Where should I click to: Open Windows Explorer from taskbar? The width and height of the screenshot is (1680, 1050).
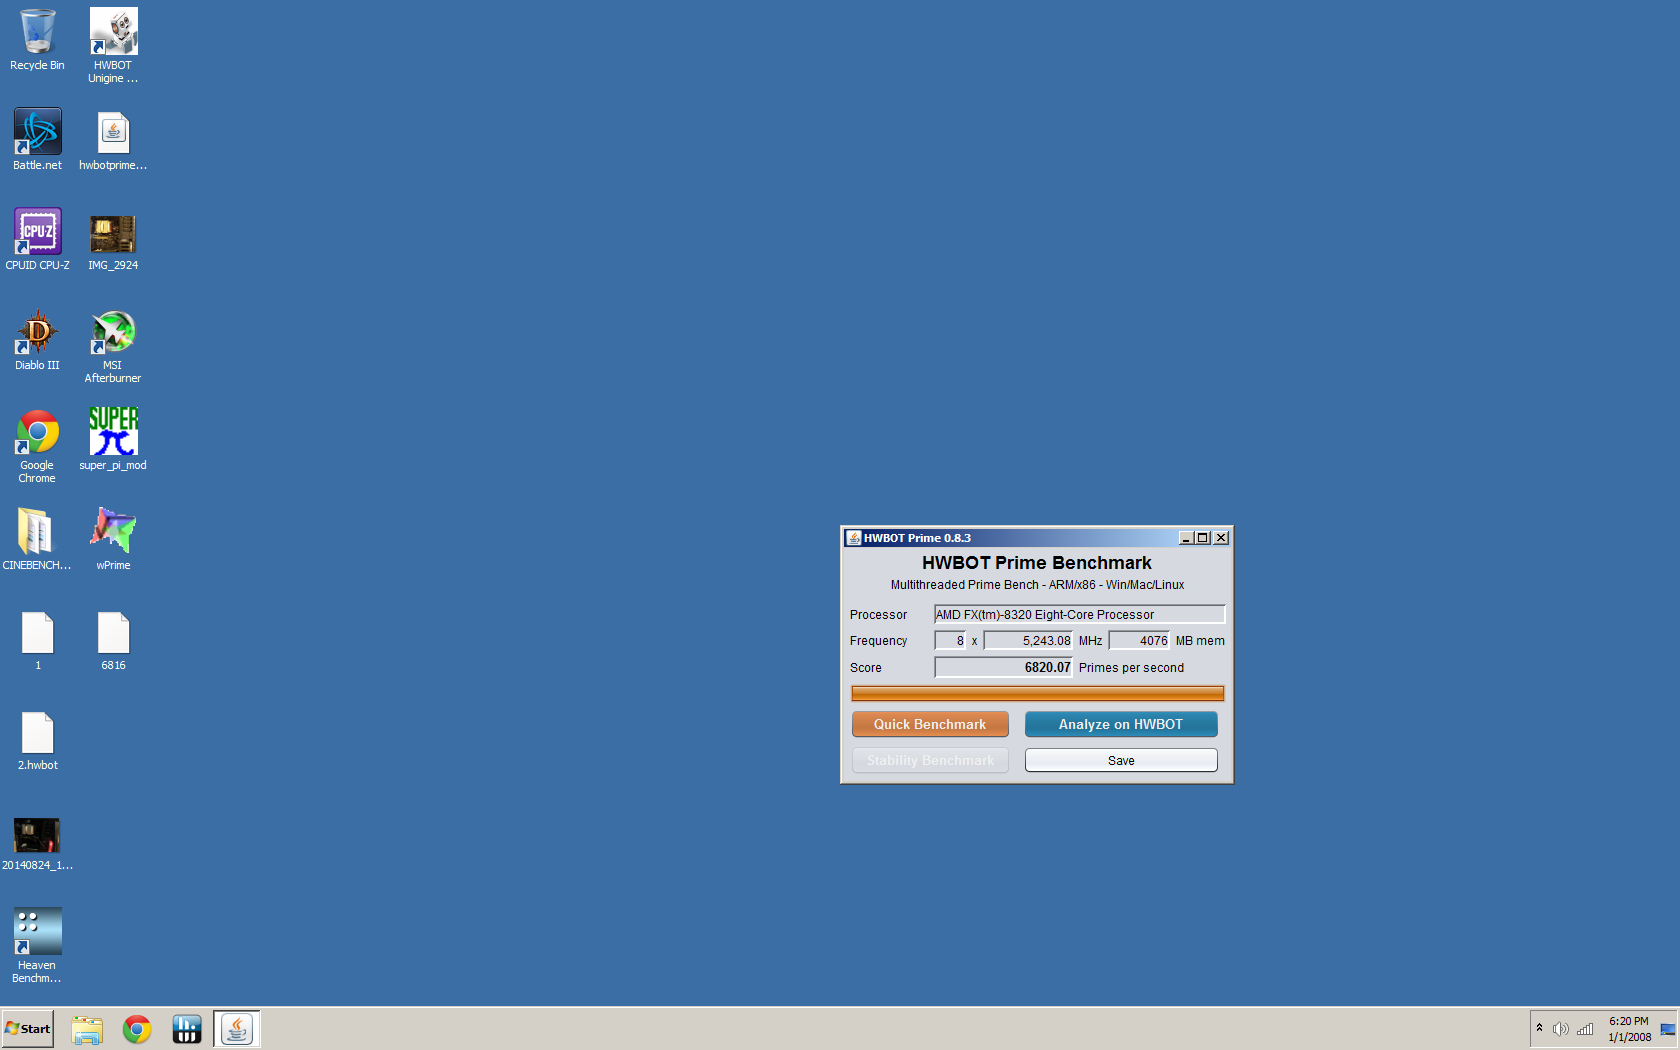click(87, 1029)
